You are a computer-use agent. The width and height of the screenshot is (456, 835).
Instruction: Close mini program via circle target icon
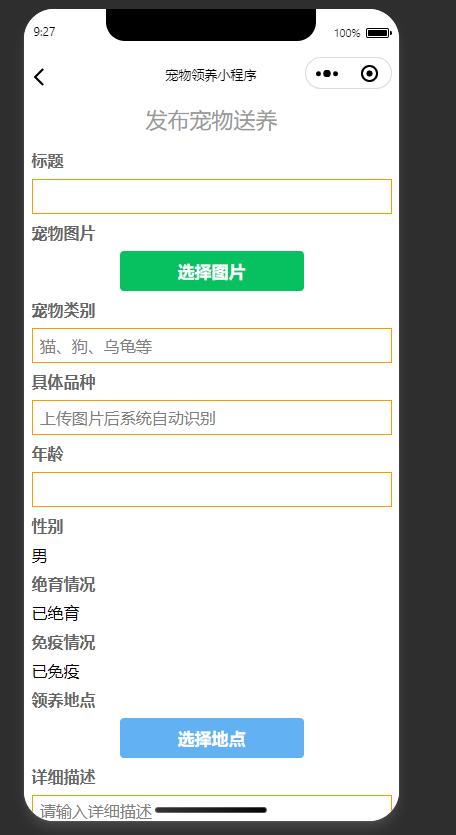(369, 73)
